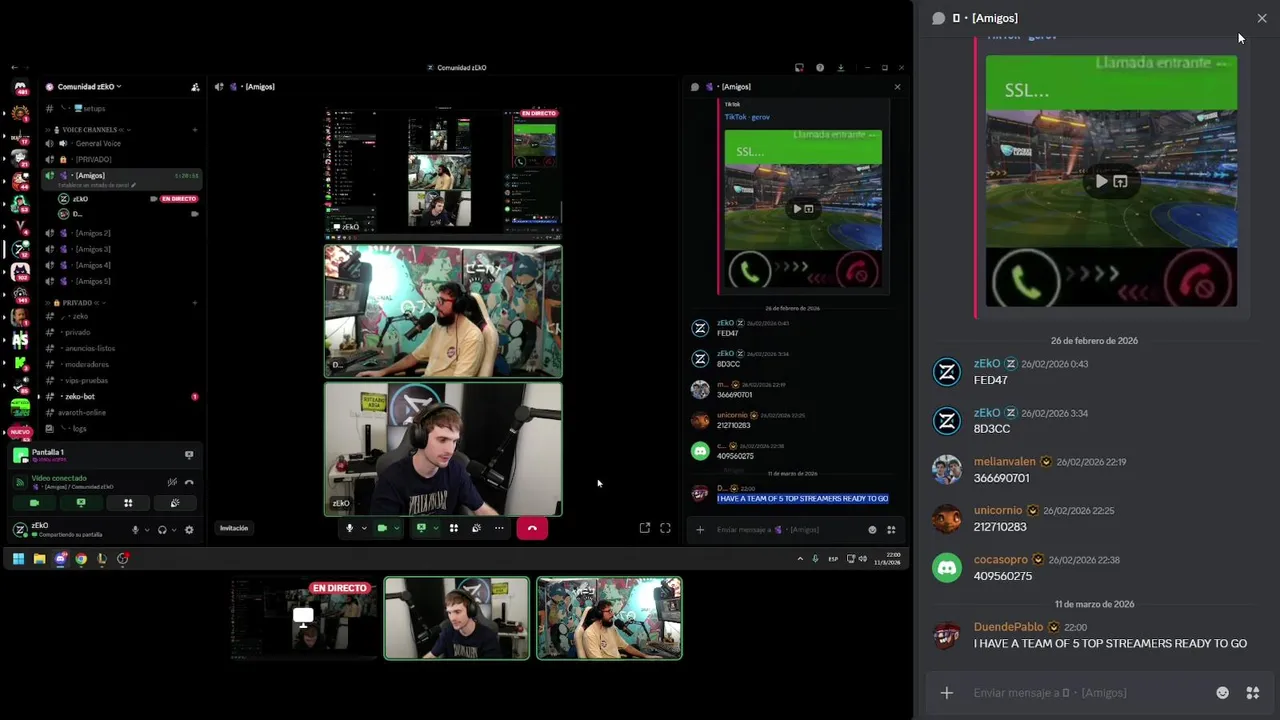Turn off the camera in the call control bar

(x=381, y=528)
